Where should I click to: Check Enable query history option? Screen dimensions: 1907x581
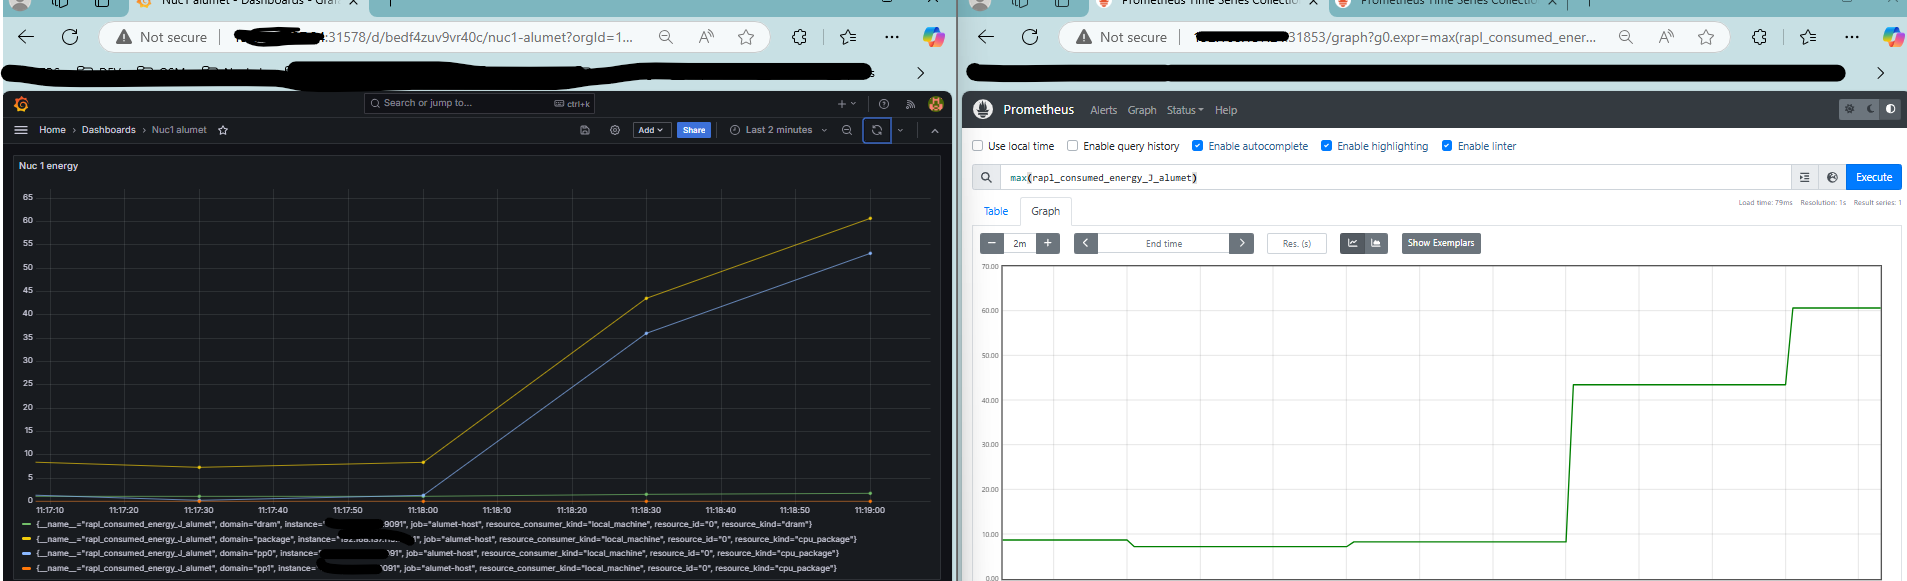pos(1072,146)
